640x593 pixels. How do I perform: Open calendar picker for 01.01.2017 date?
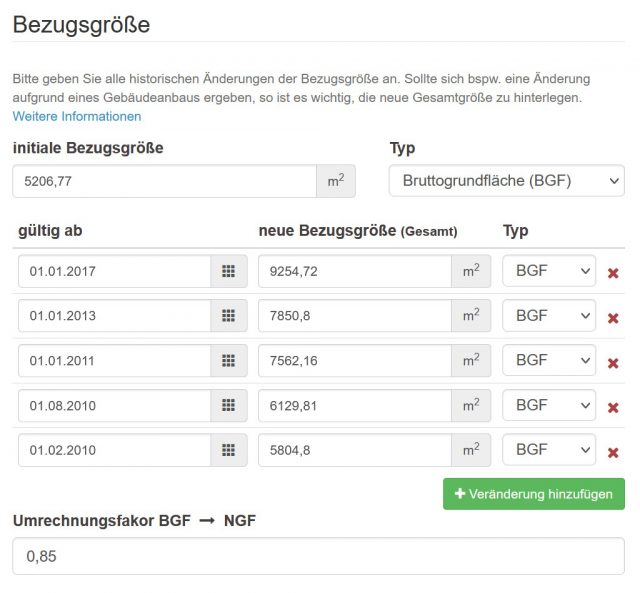tap(229, 271)
